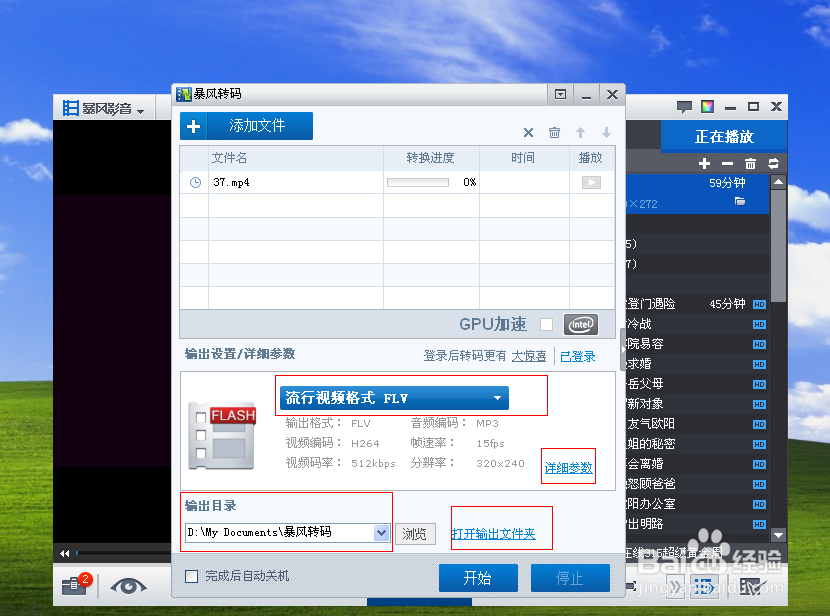Click the HD badge beside 求婚

click(759, 365)
